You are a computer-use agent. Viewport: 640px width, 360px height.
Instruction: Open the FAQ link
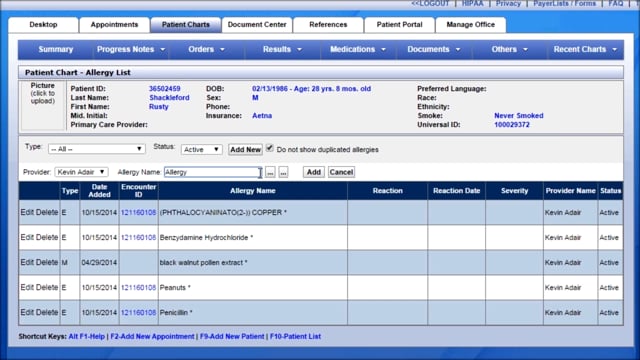(x=616, y=3)
